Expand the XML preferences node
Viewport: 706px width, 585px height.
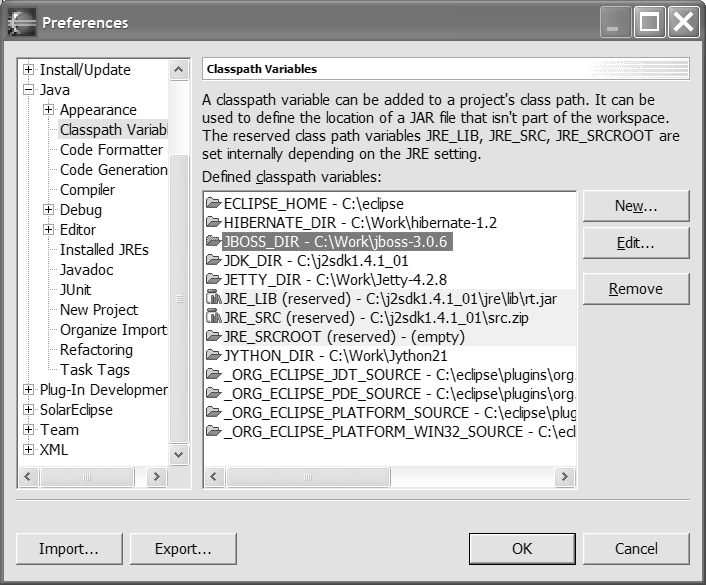click(x=29, y=450)
